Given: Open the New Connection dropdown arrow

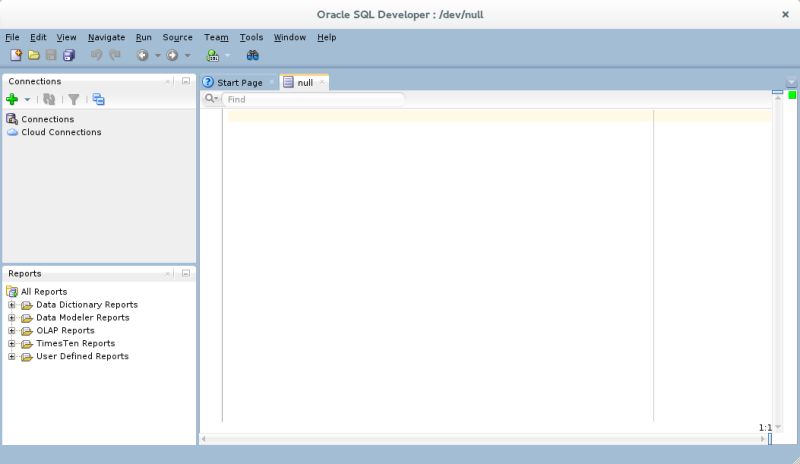Looking at the screenshot, I should pyautogui.click(x=27, y=100).
